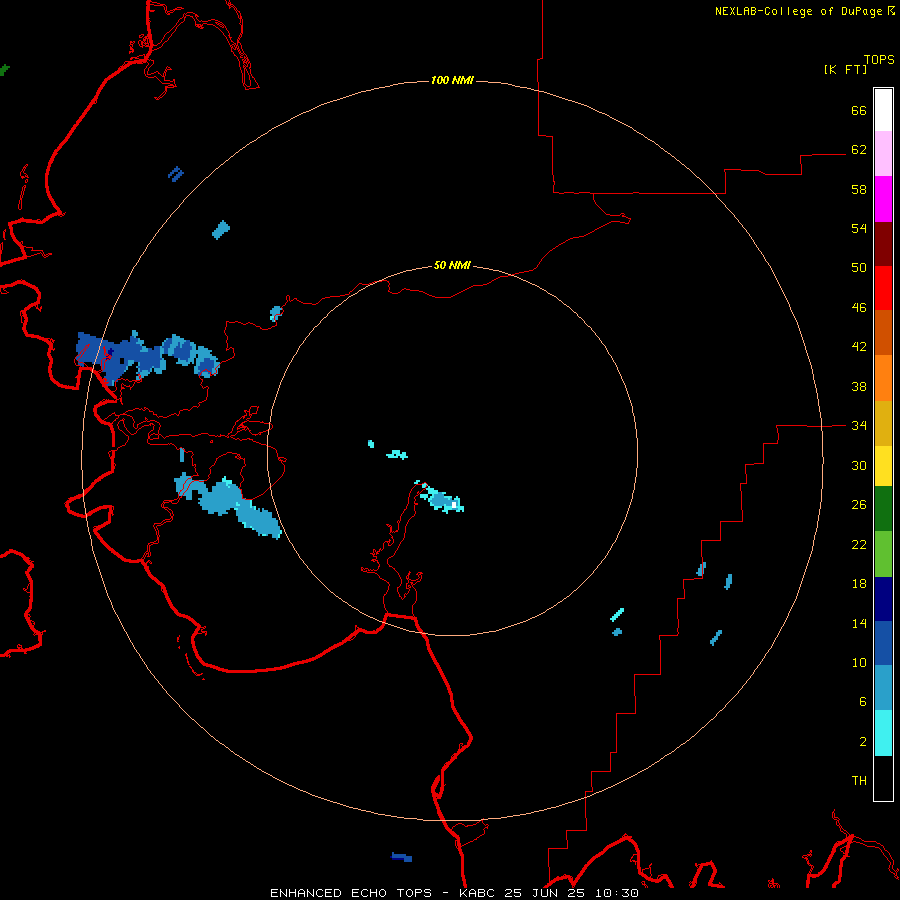Pick the dark red legend swatch
Image resolution: width=900 pixels, height=900 pixels.
883,243
